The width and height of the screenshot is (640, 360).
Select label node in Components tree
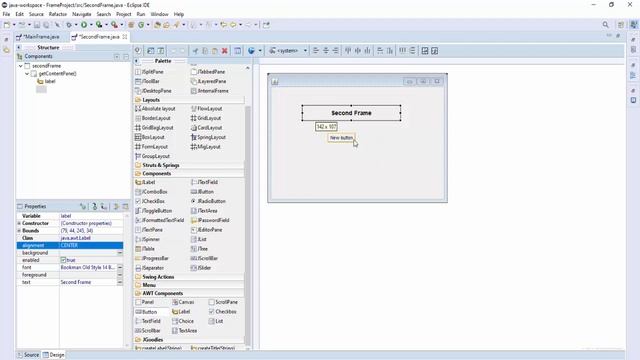point(46,81)
